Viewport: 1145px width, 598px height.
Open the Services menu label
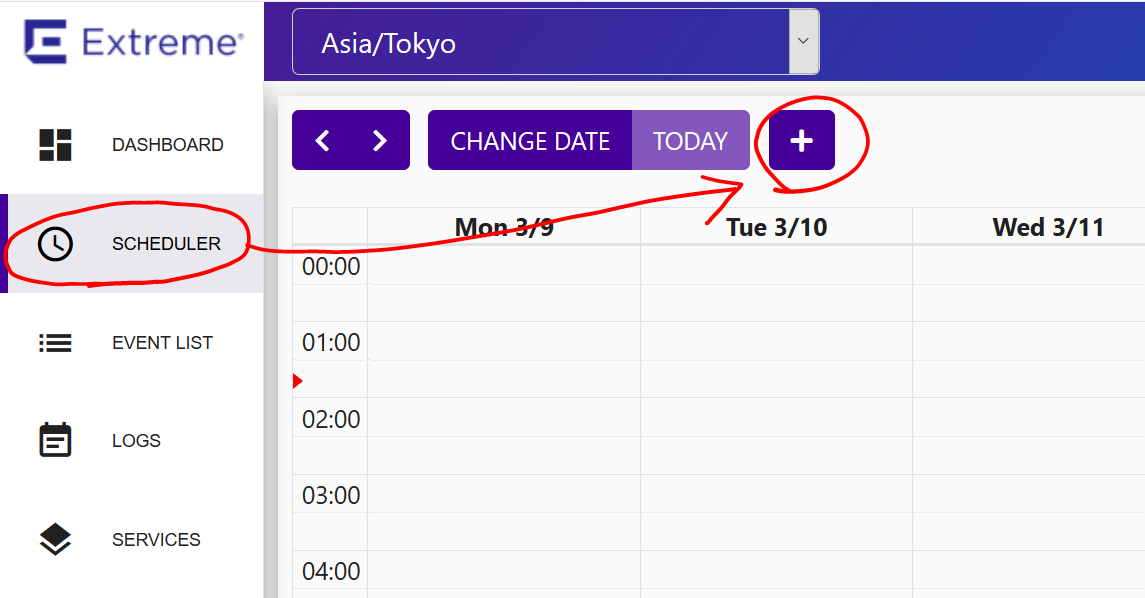(156, 540)
